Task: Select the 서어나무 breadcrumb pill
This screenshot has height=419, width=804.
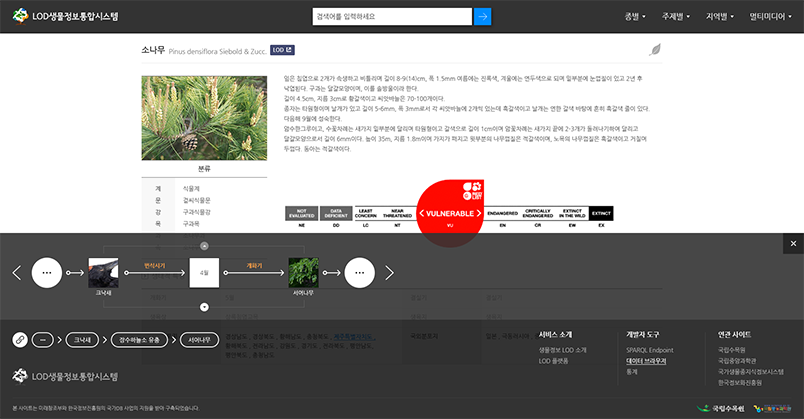Action: click(199, 340)
